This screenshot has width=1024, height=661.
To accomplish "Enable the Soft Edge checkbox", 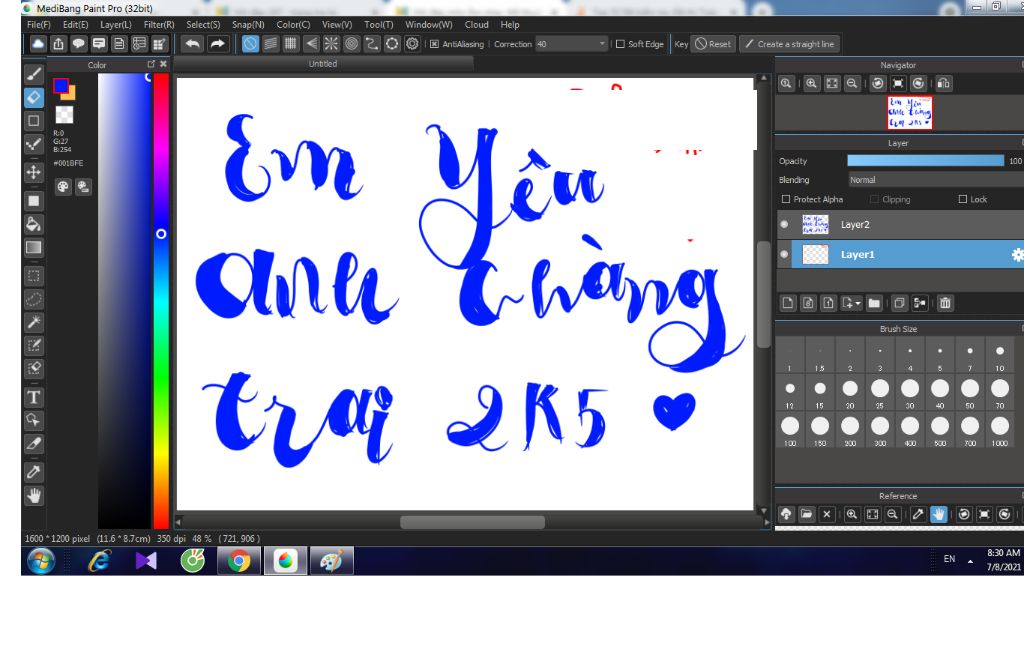I will [620, 44].
